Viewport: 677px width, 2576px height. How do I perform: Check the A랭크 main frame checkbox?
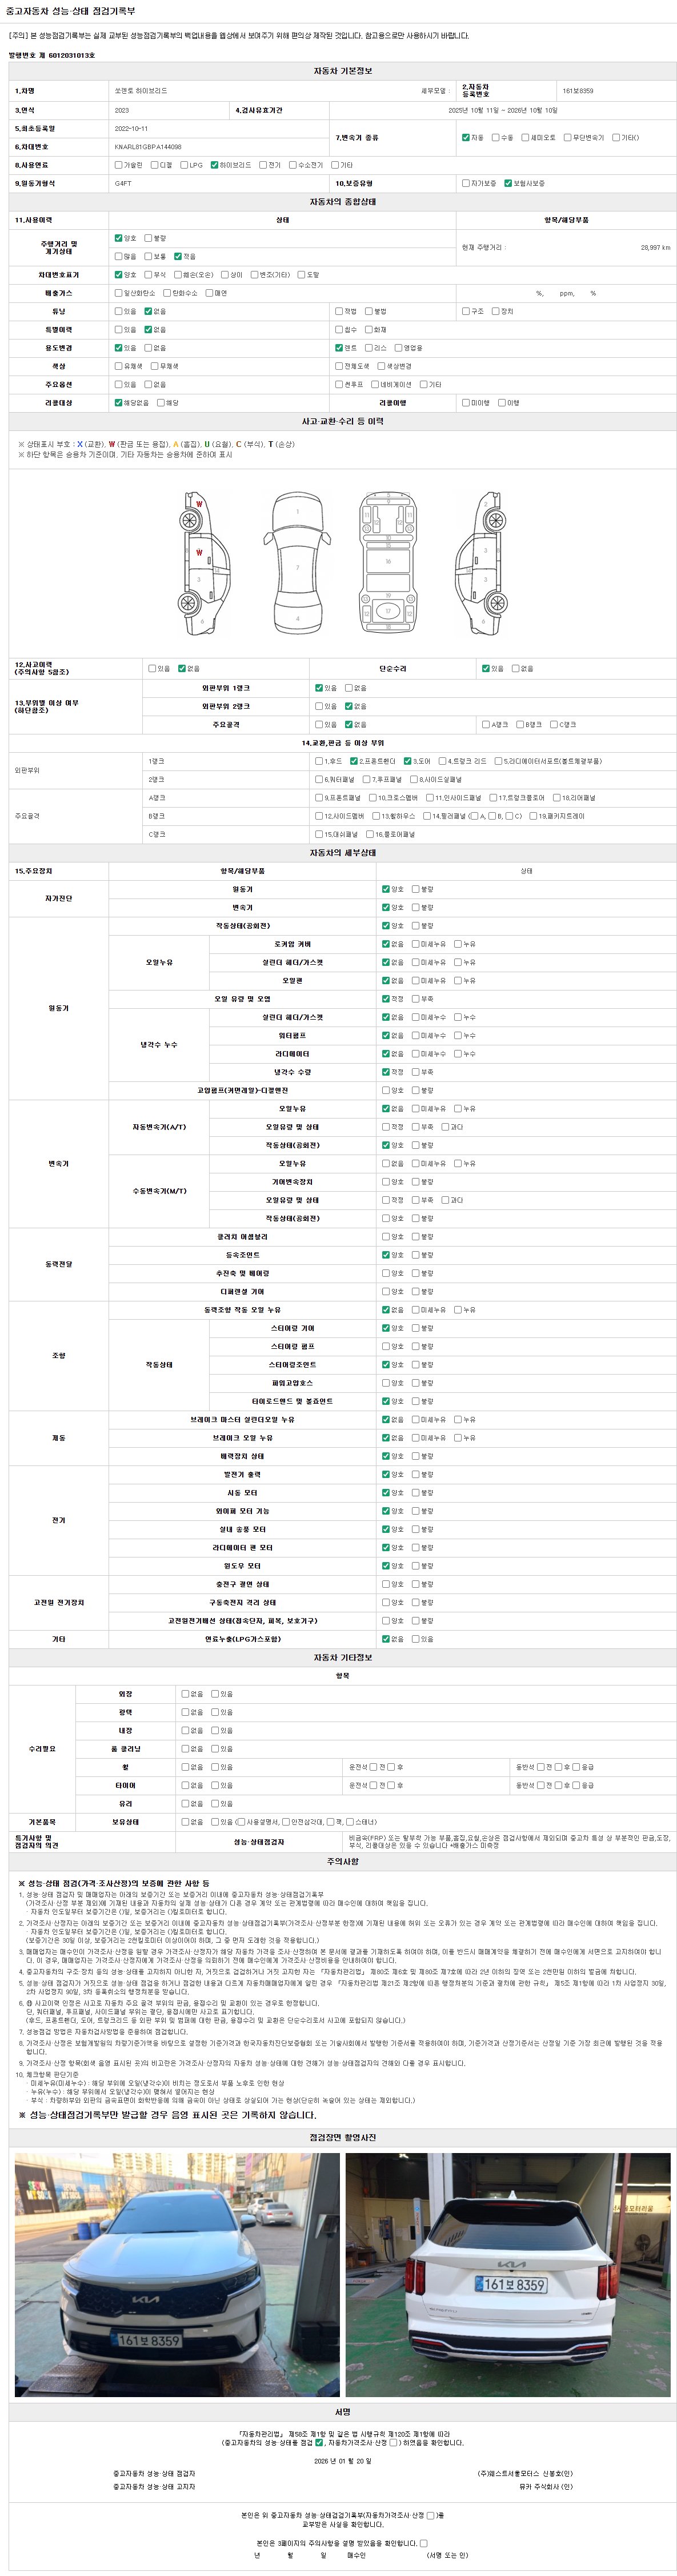pyautogui.click(x=484, y=724)
